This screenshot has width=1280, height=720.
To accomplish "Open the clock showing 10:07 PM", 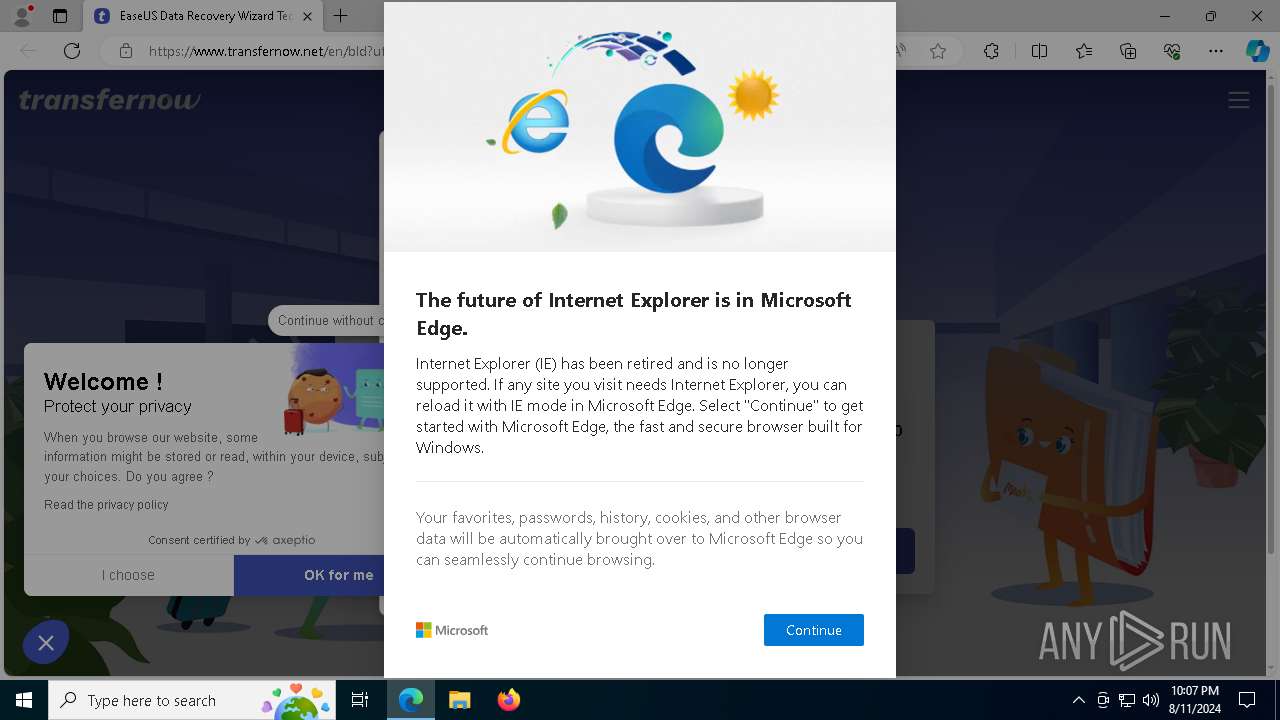I will [1194, 700].
